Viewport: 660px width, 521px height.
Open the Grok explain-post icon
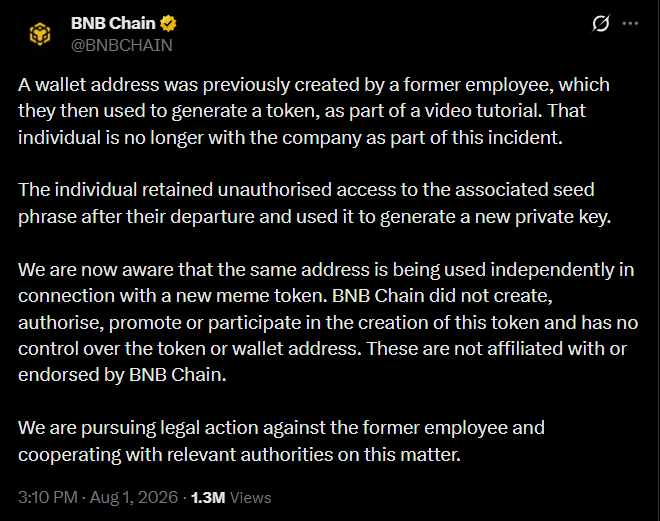pyautogui.click(x=600, y=23)
